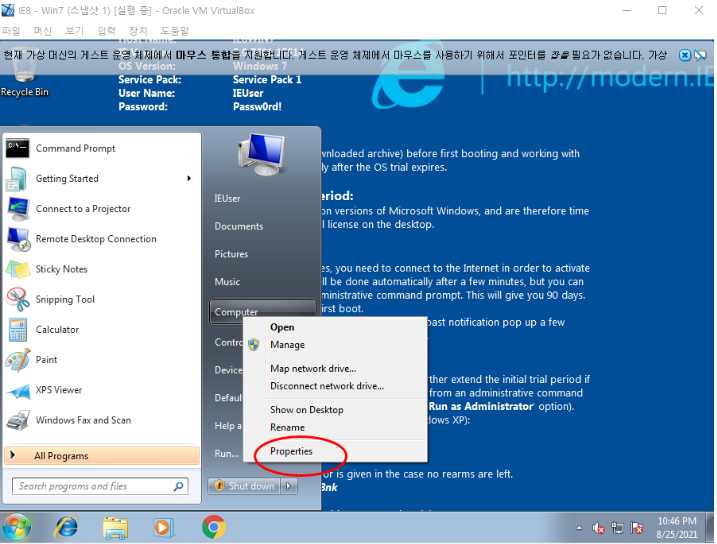The width and height of the screenshot is (717, 544).
Task: Open IEUser folder link
Action: (227, 198)
